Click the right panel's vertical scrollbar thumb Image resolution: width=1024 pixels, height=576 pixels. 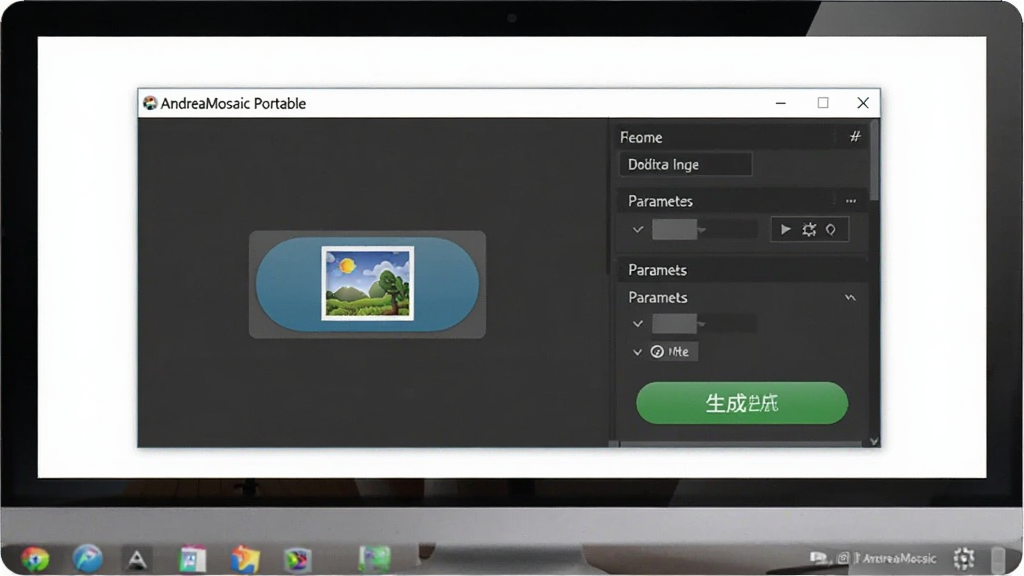coord(874,161)
